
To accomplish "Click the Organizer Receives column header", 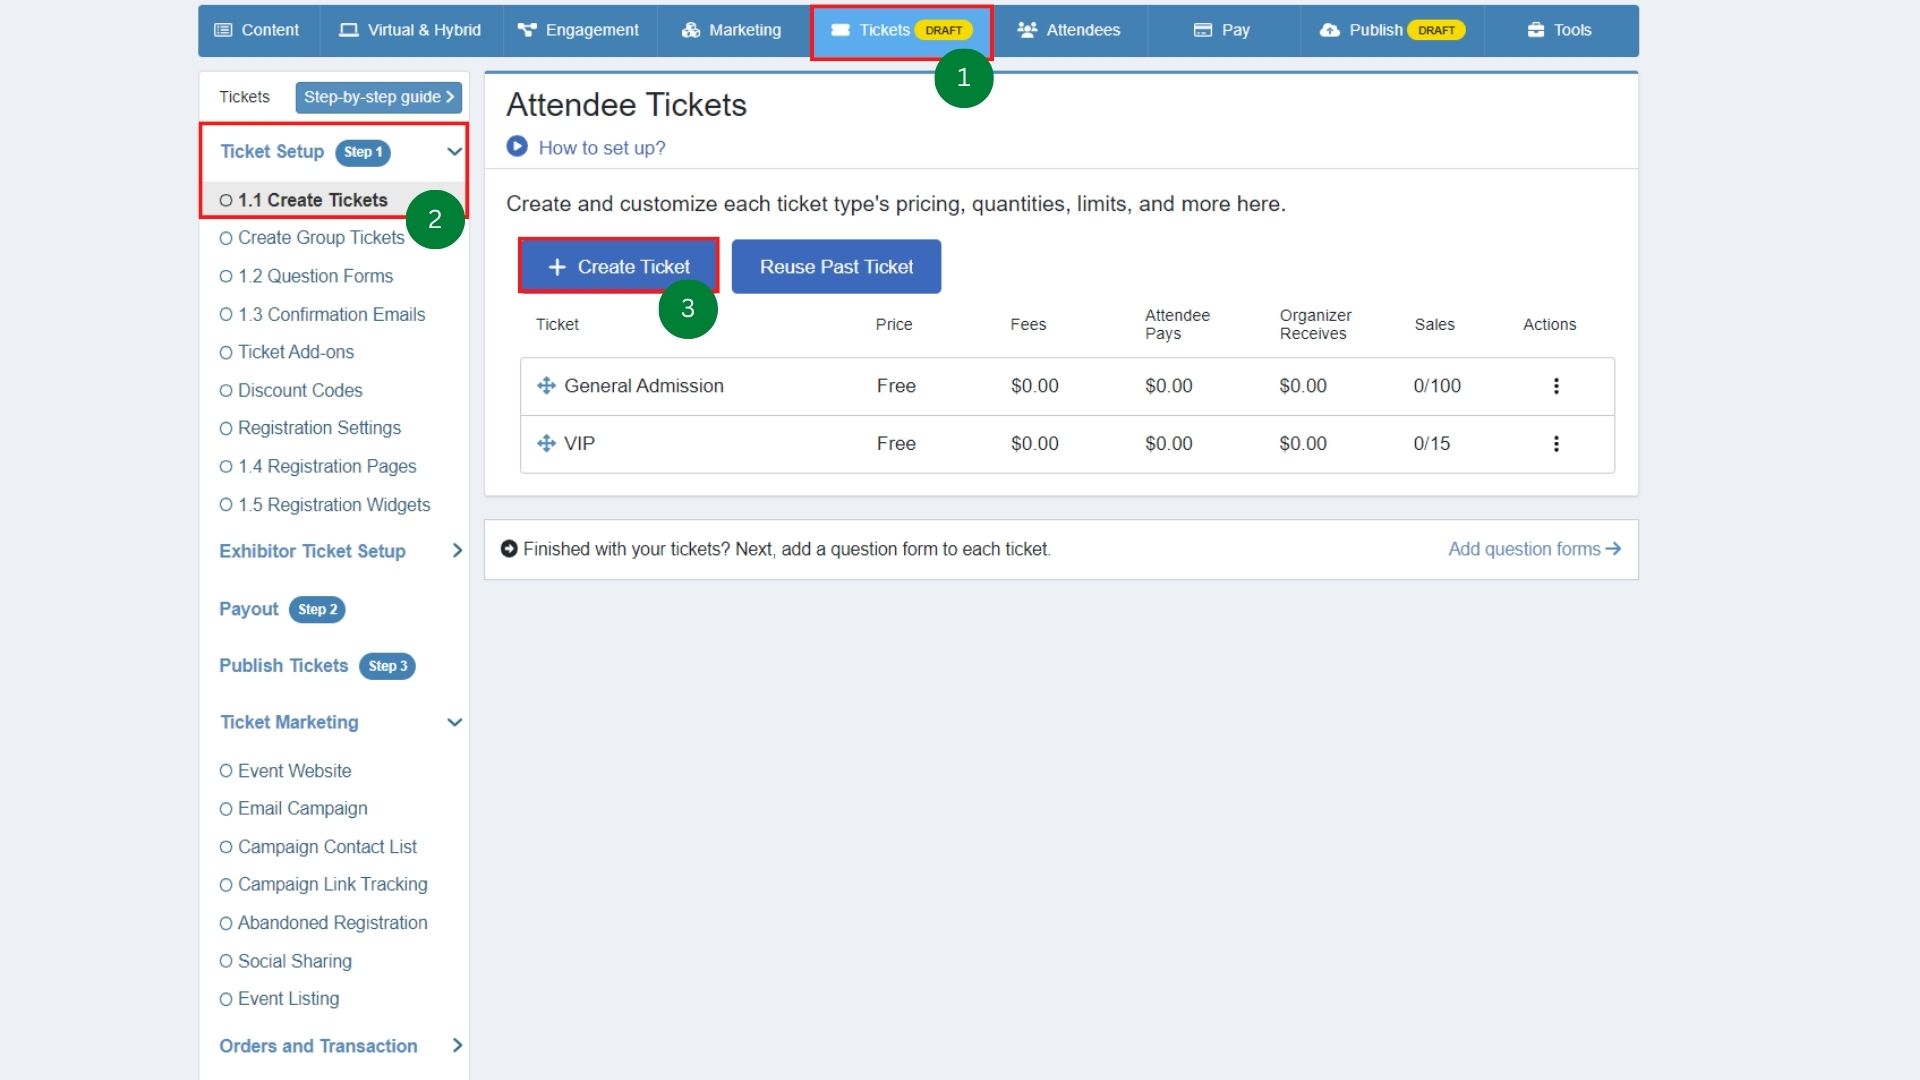I will (x=1315, y=324).
